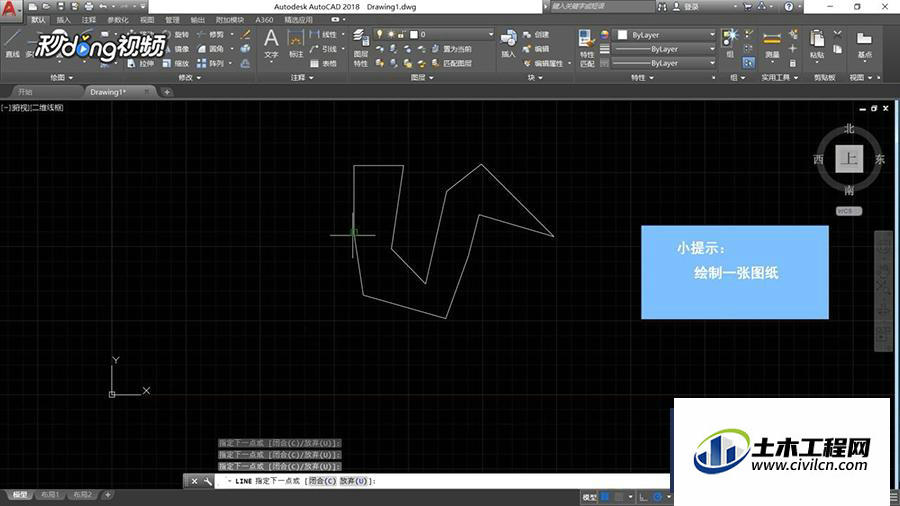Click the Stretch (拉伸) tool
Screen dimensions: 900x506
click(141, 64)
